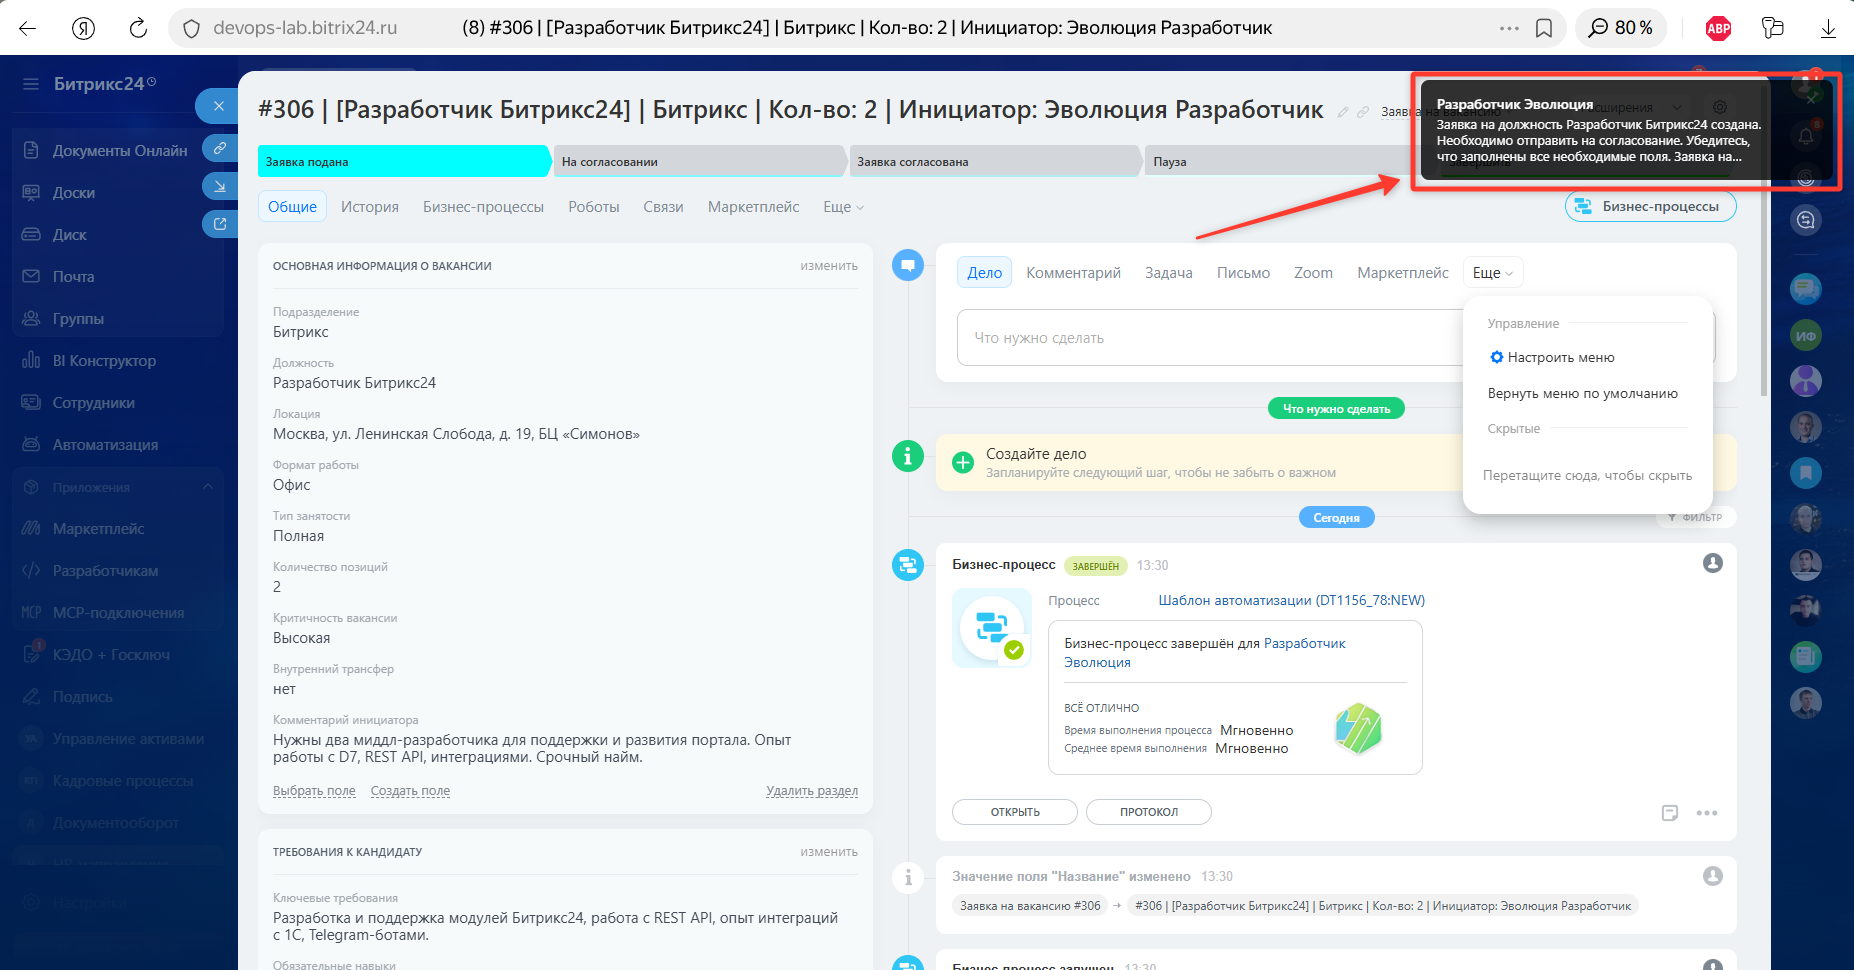Click the ПРОТОКОЛ button
This screenshot has height=970, width=1854.
(x=1149, y=812)
